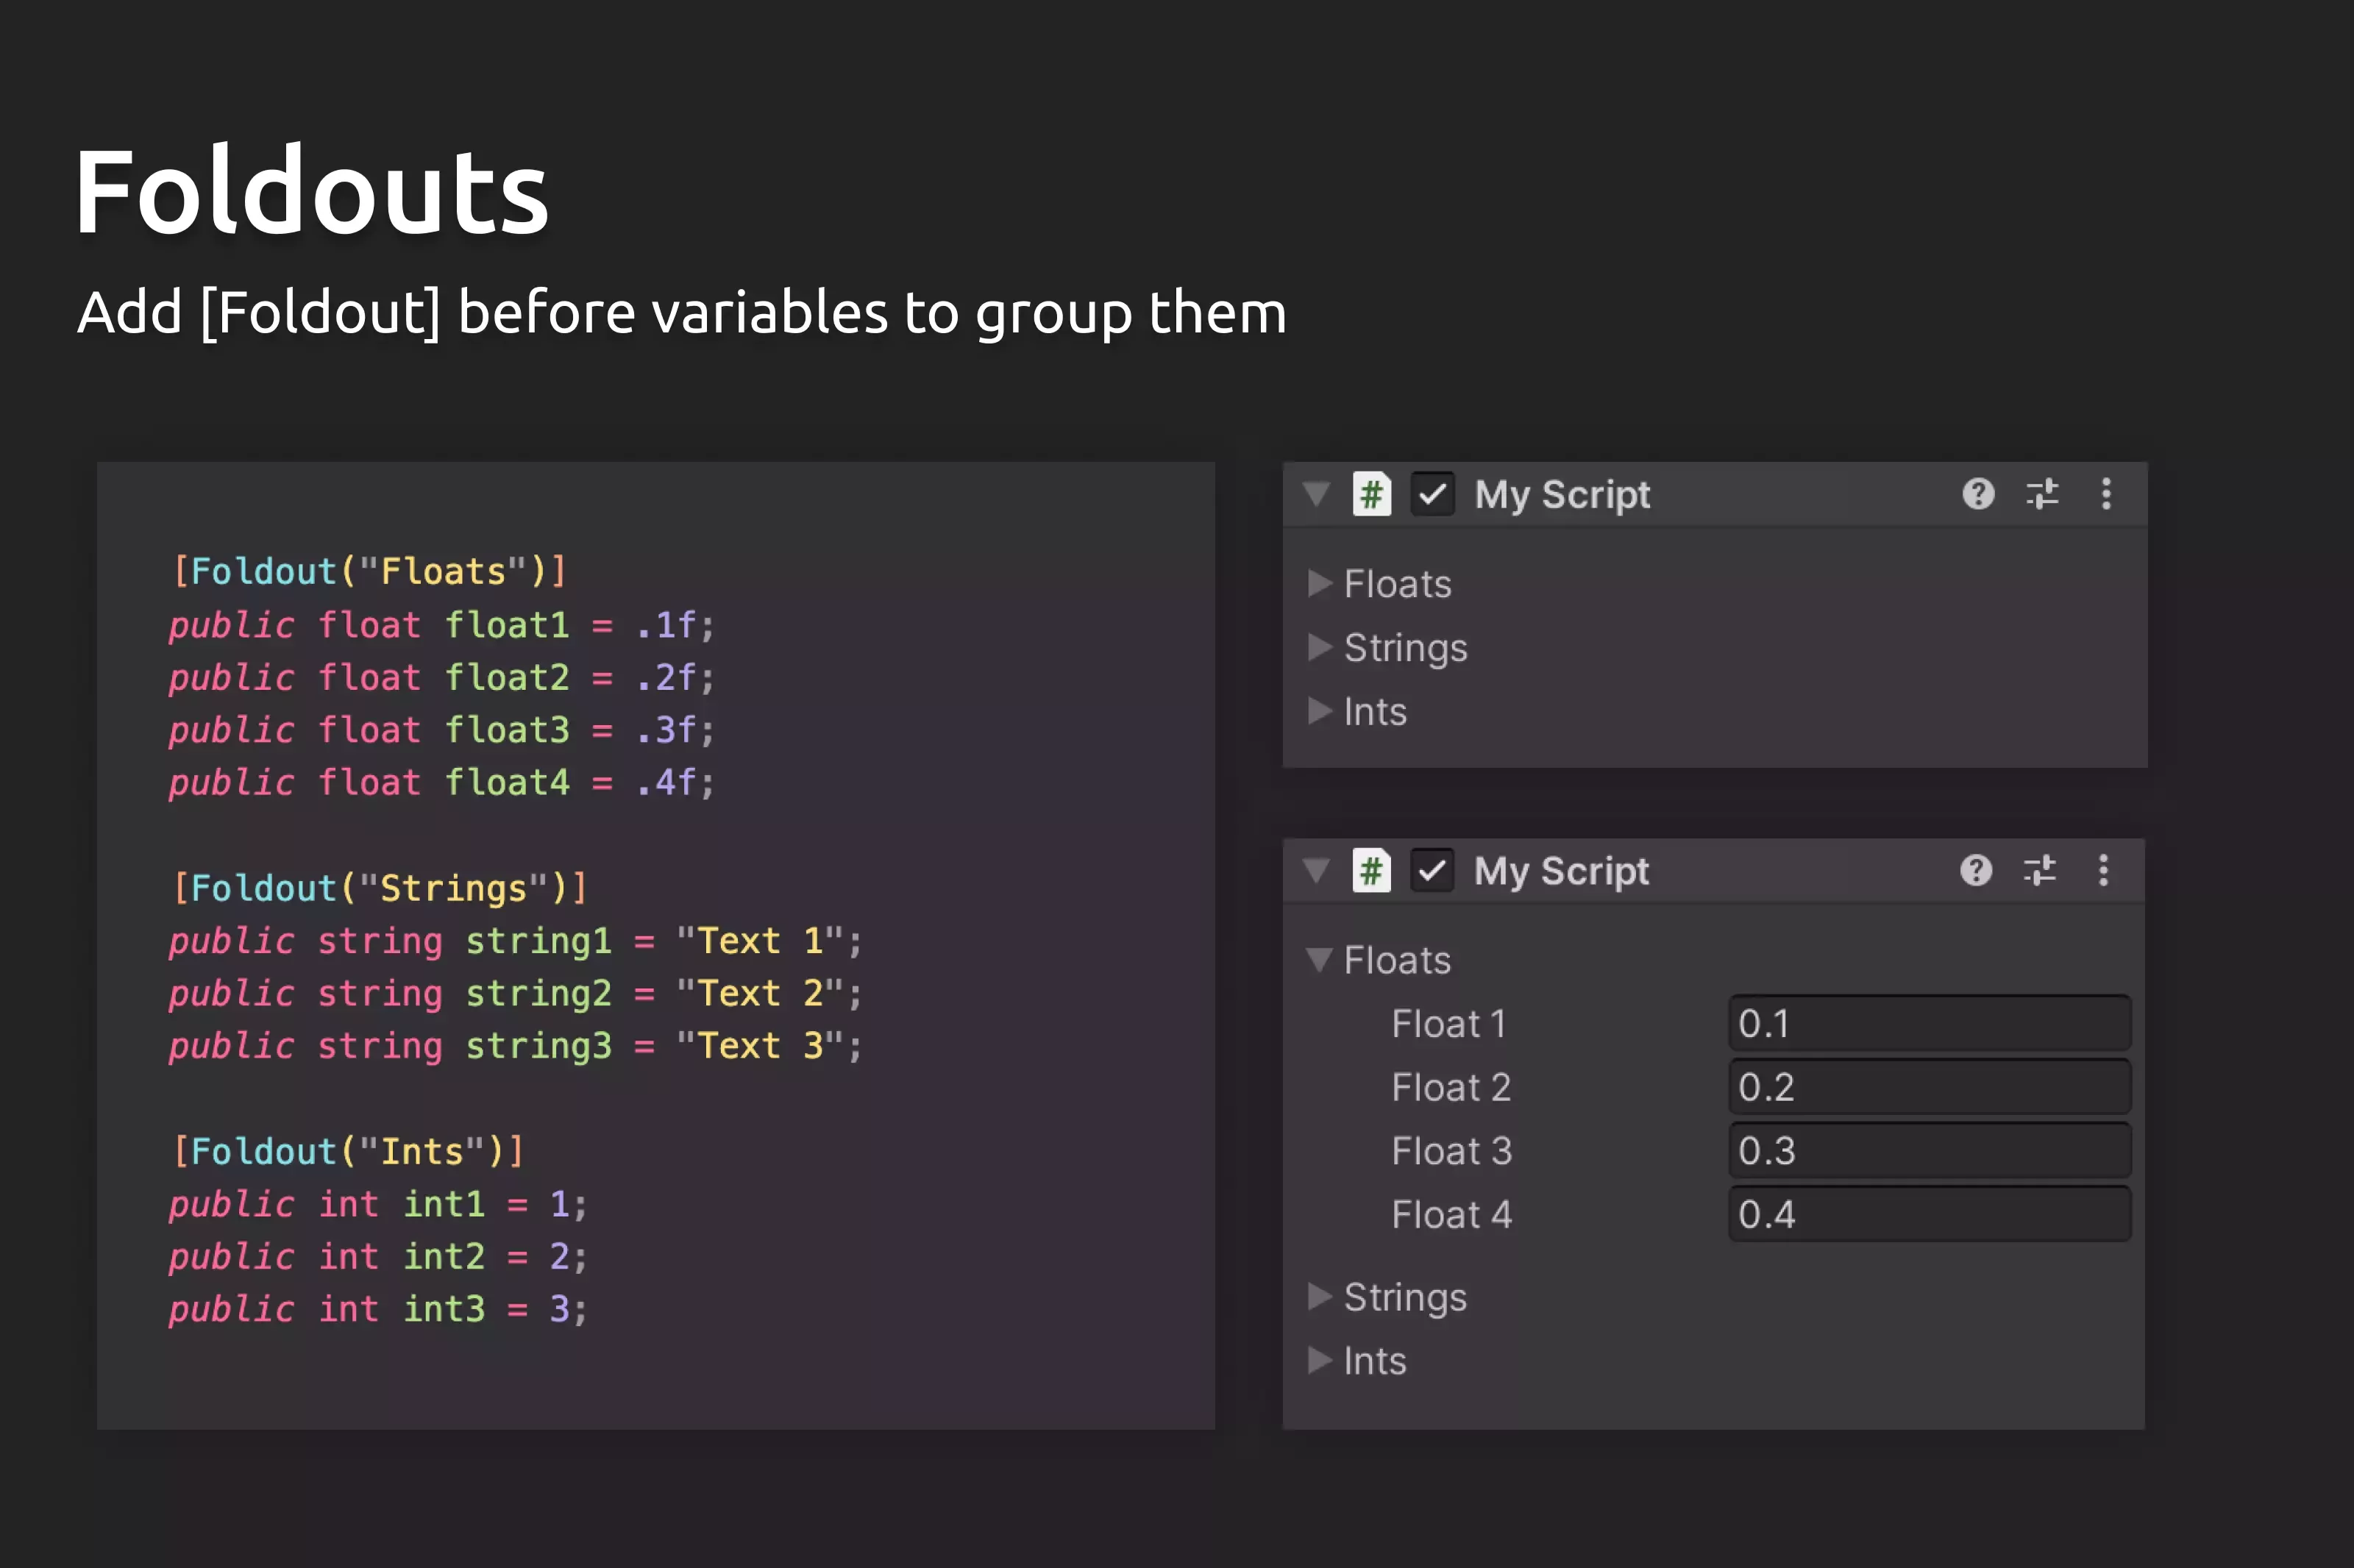Open three-dot menu in top My Script
Screen dimensions: 2354x1568
pyautogui.click(x=2106, y=494)
